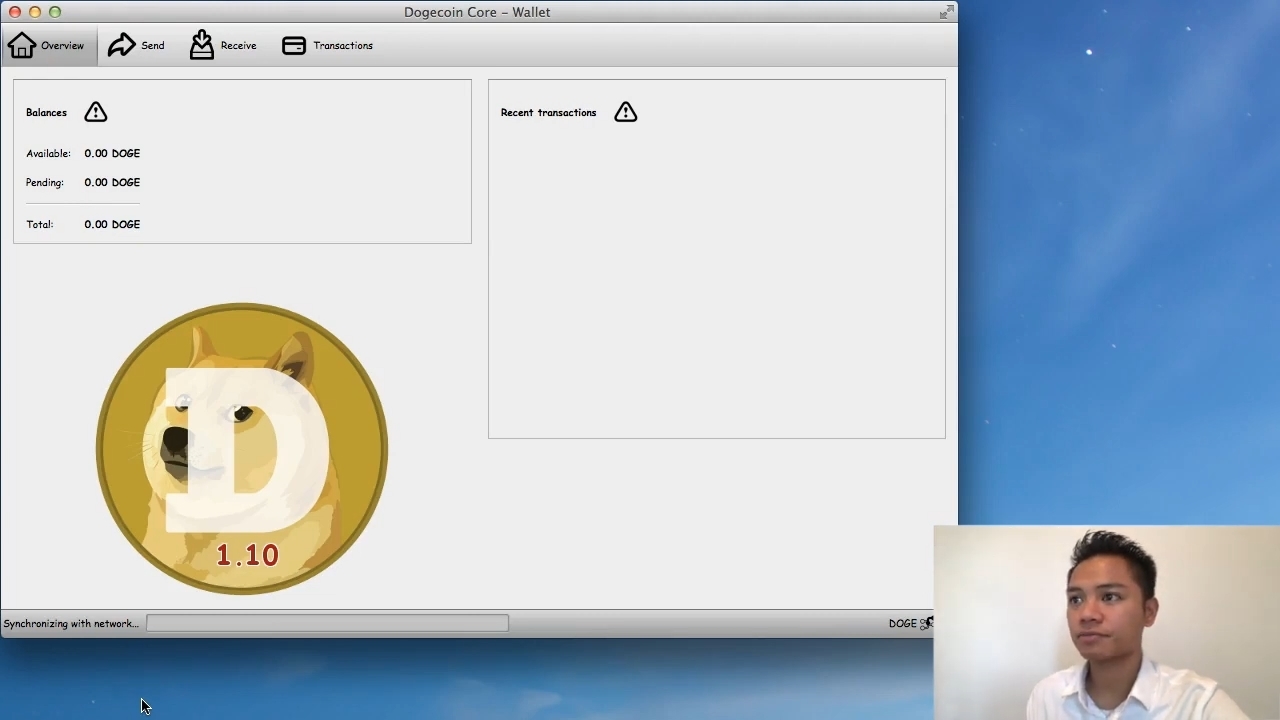Viewport: 1280px width, 720px height.
Task: Minimize wallet with the yellow button
Action: 35,12
